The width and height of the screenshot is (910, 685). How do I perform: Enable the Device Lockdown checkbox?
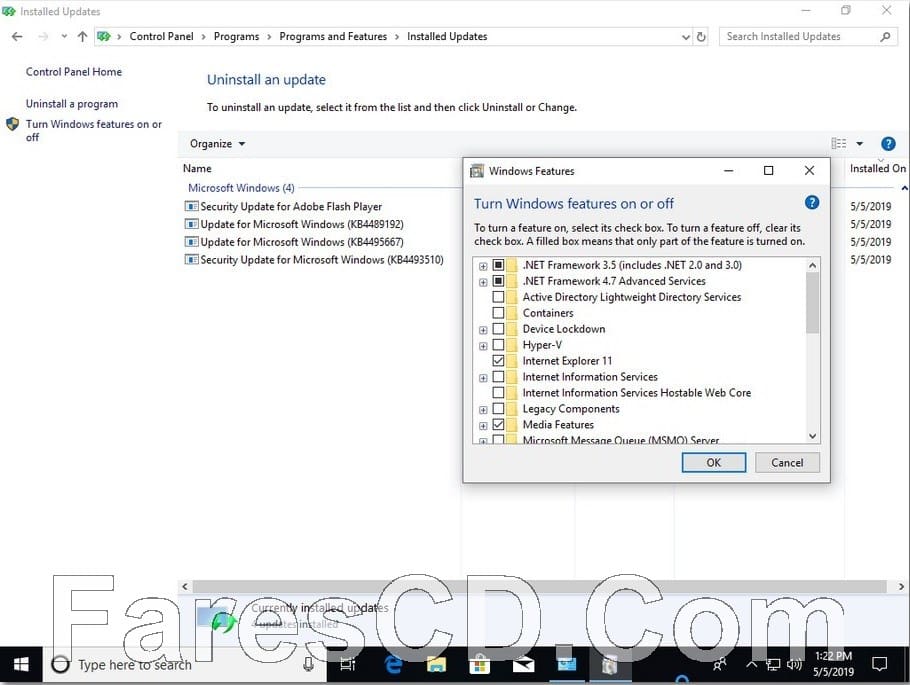pos(498,329)
